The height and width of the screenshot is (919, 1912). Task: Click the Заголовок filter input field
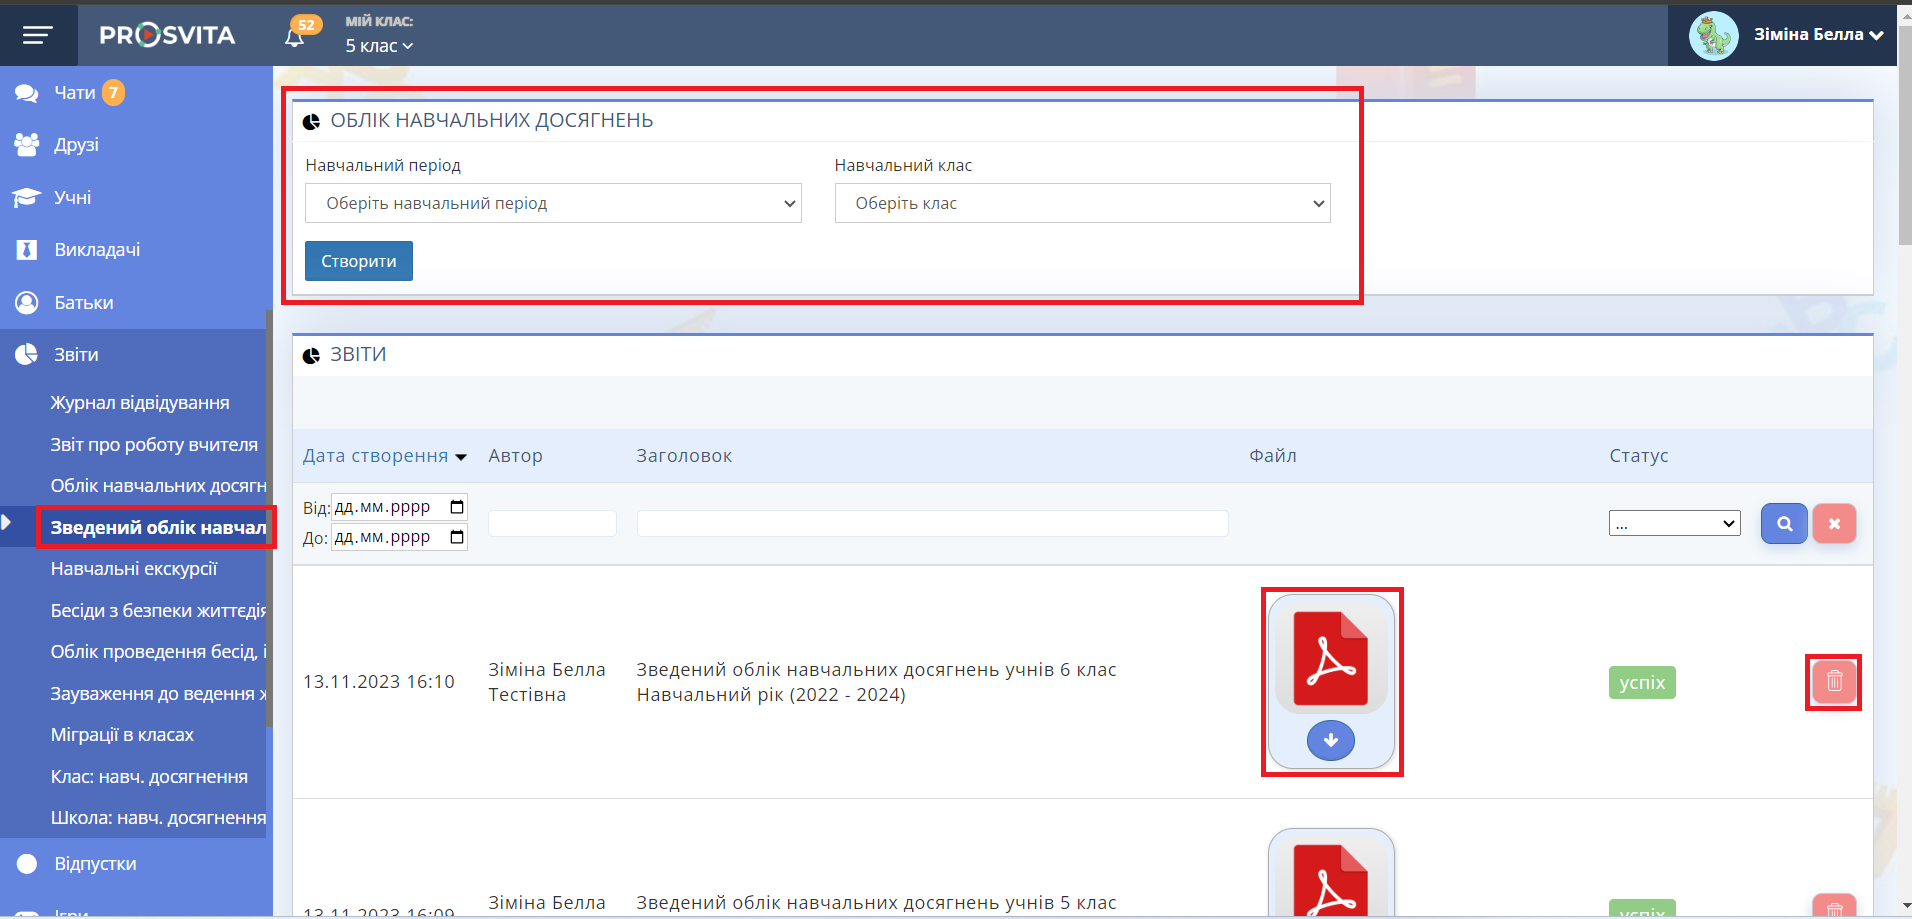point(932,523)
